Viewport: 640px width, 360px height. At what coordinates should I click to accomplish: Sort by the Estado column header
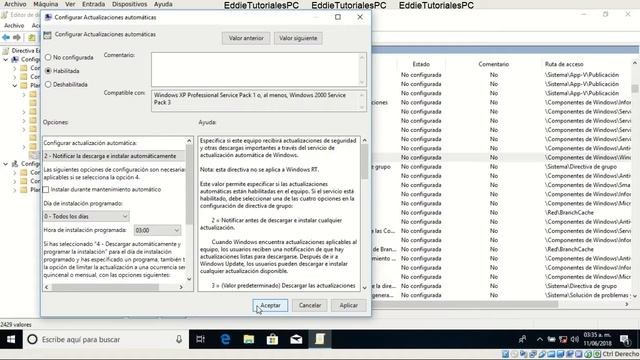pyautogui.click(x=421, y=64)
